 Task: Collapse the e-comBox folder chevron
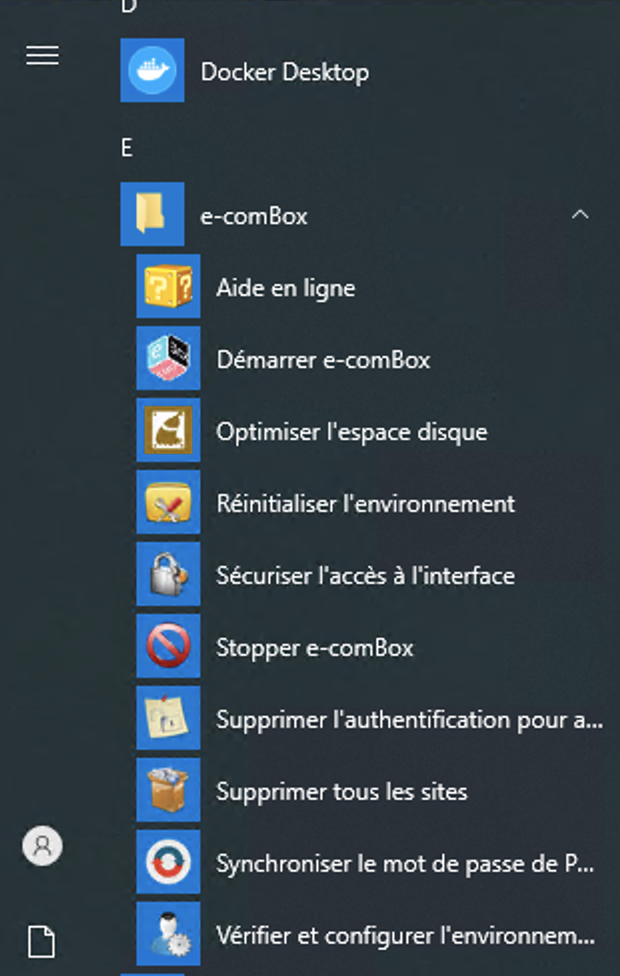pos(580,215)
